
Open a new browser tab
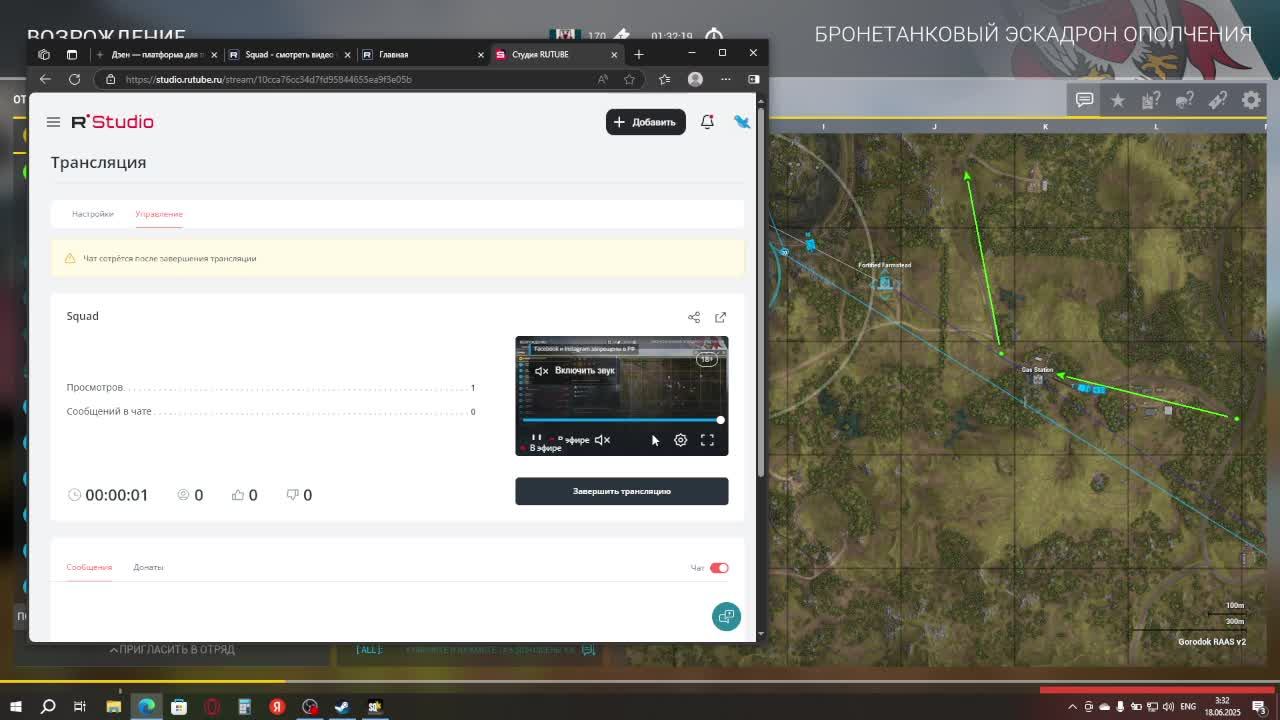tap(639, 54)
